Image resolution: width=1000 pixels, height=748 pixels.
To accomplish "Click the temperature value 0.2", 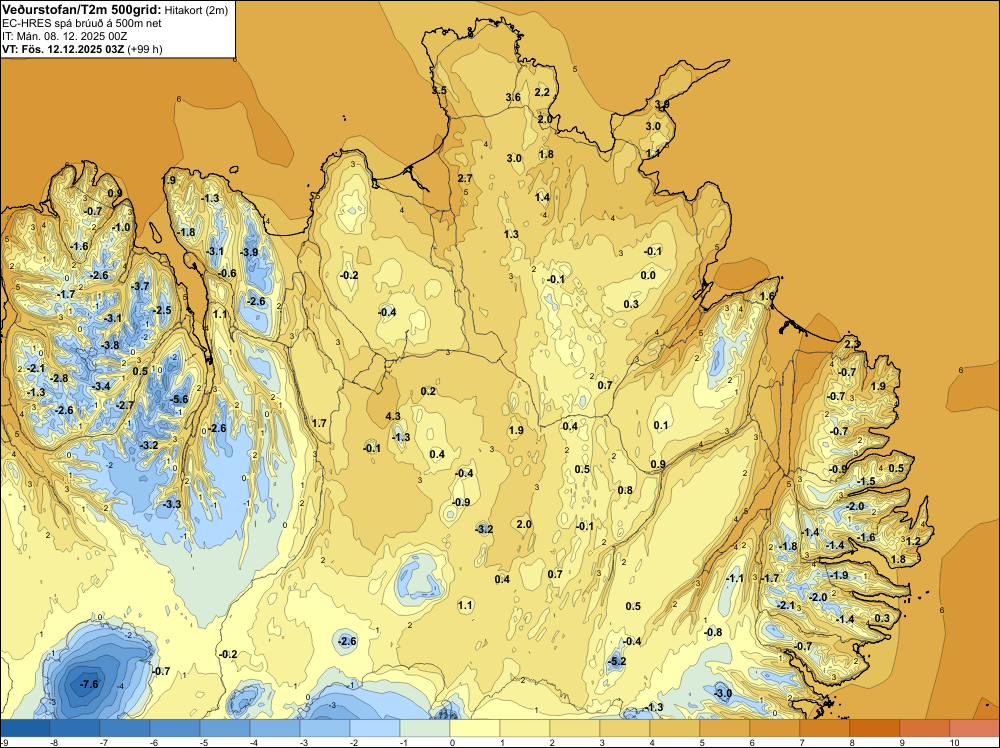I will click(x=429, y=392).
